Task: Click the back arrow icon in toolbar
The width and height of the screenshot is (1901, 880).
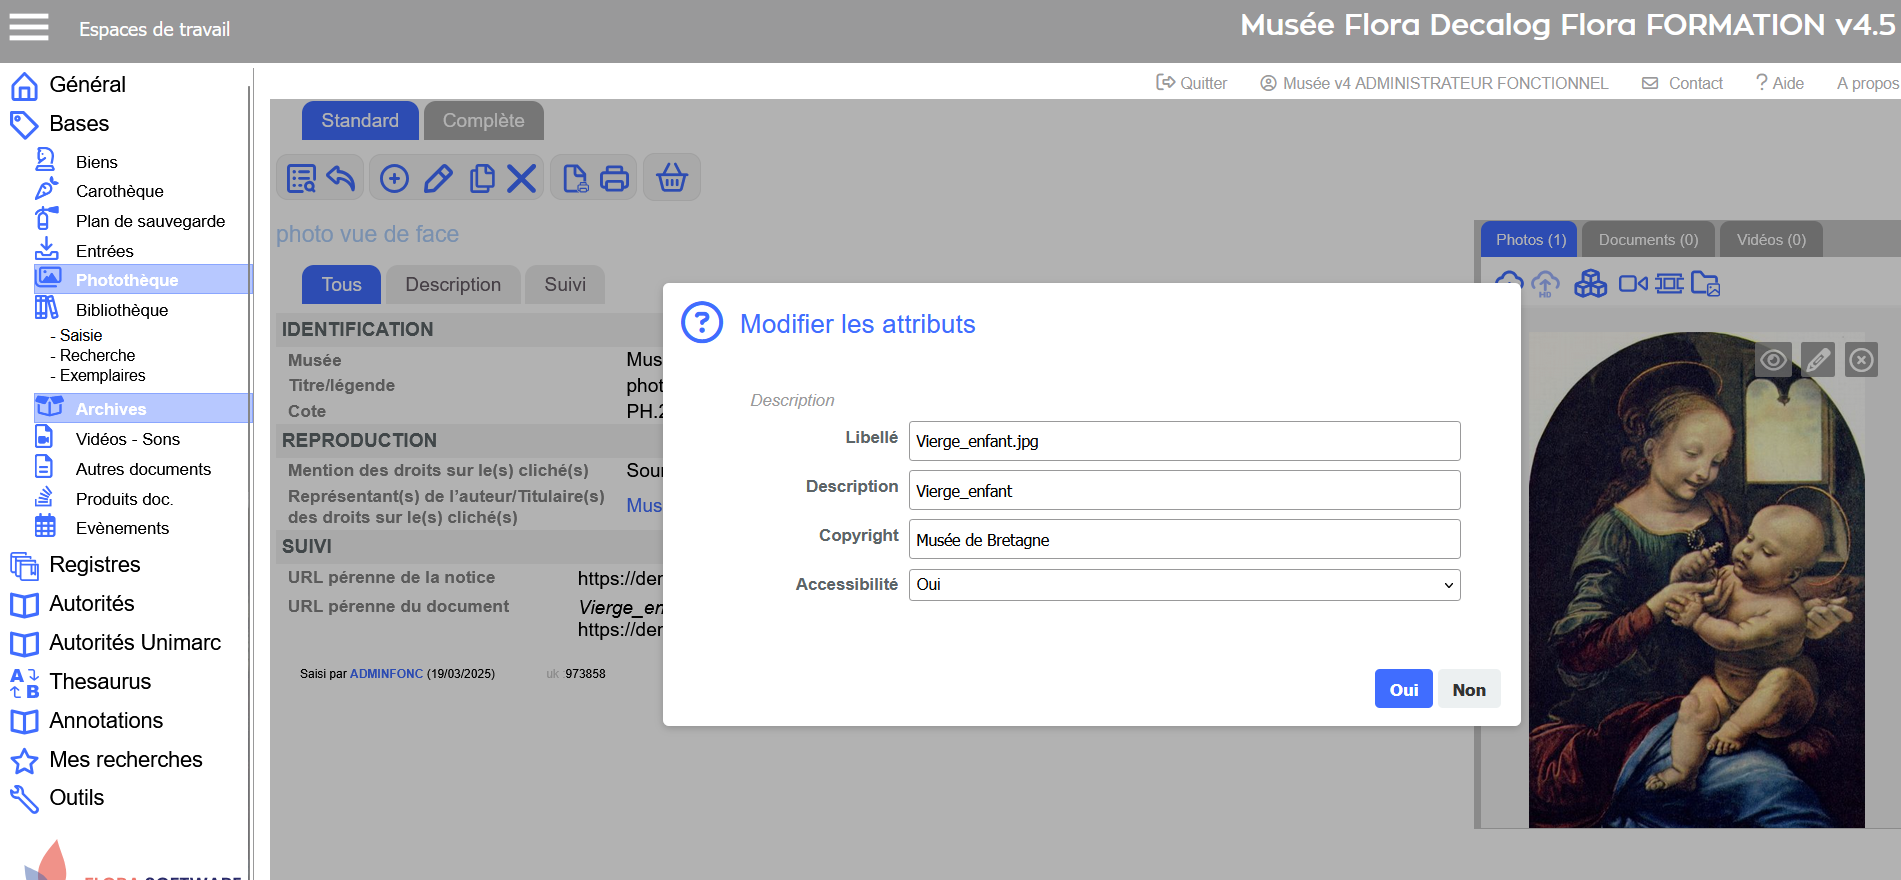Action: [x=341, y=178]
